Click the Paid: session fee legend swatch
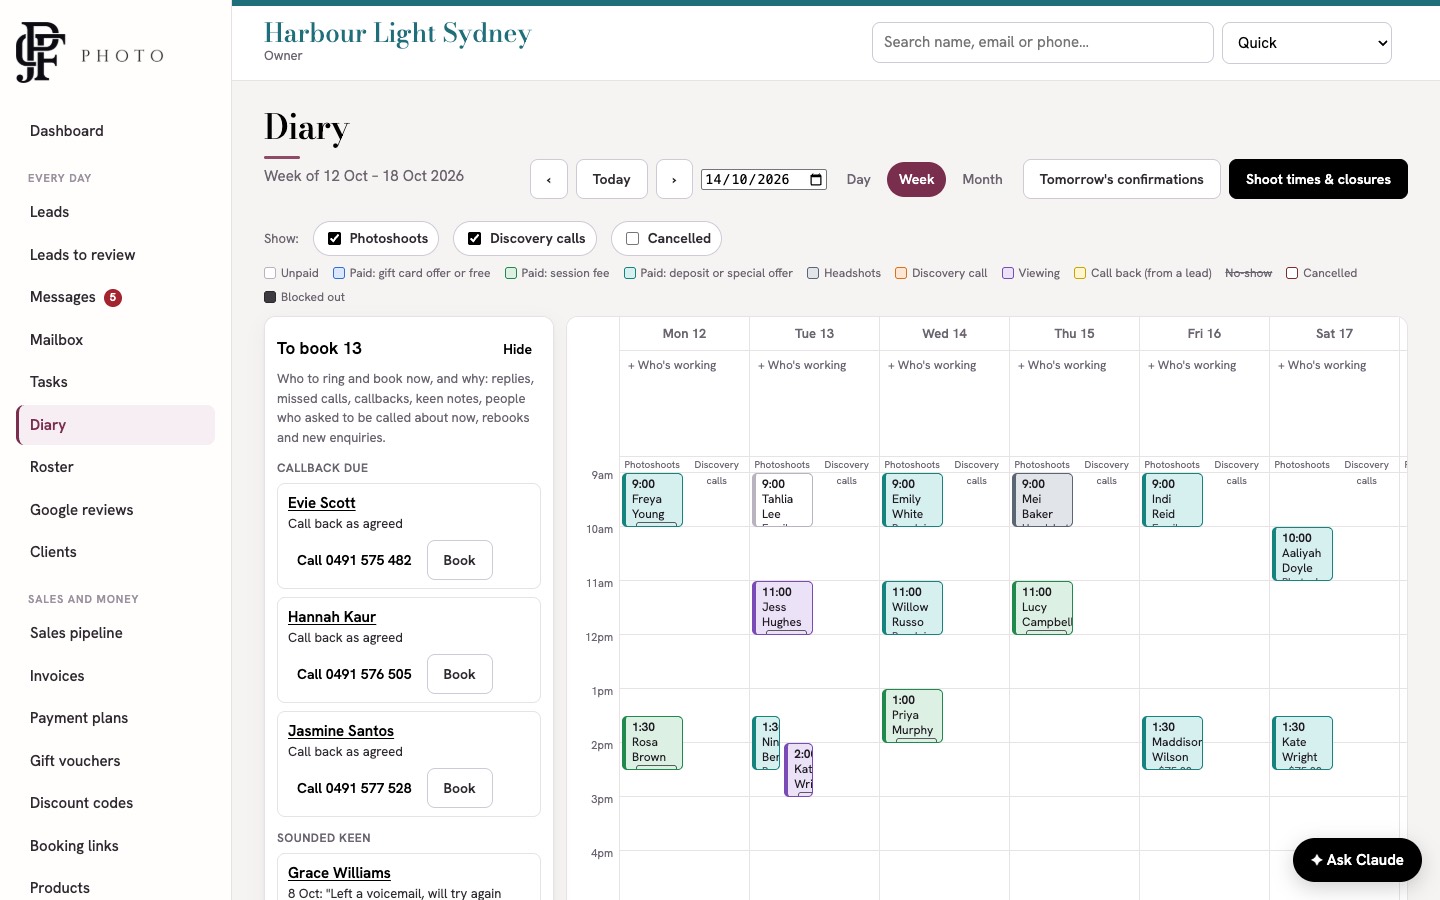 pyautogui.click(x=511, y=273)
